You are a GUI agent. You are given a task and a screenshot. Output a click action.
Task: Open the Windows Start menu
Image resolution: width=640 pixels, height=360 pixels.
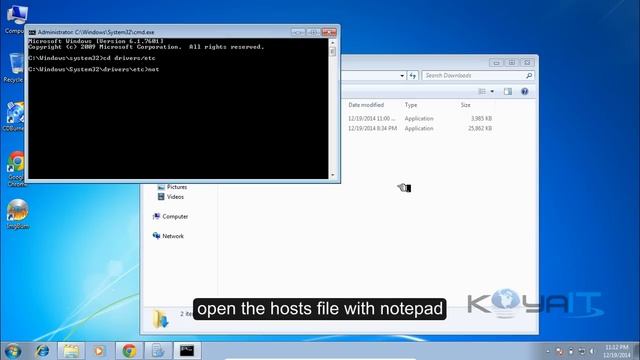(x=12, y=351)
